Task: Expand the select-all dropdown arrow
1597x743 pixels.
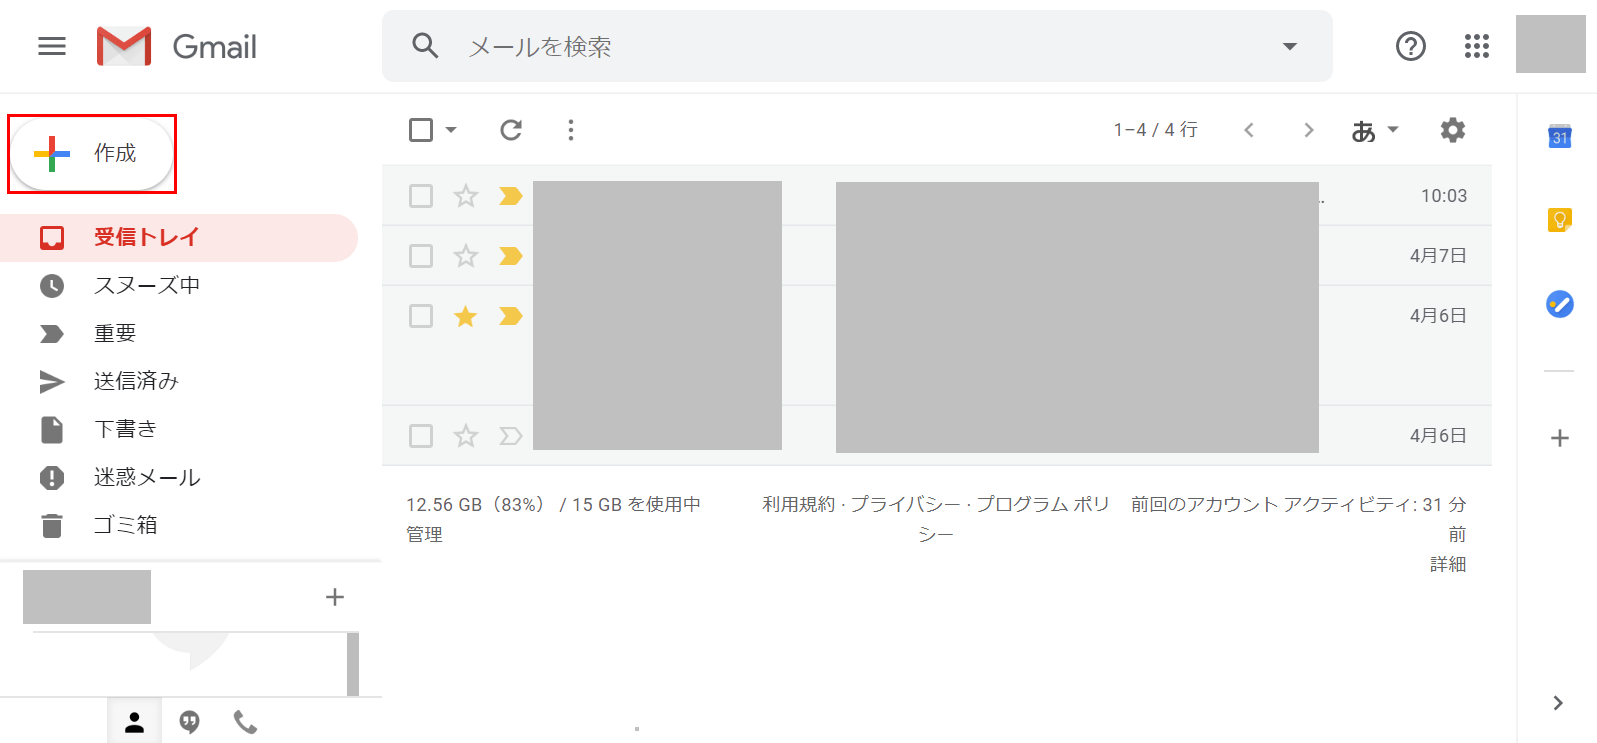Action: point(451,130)
